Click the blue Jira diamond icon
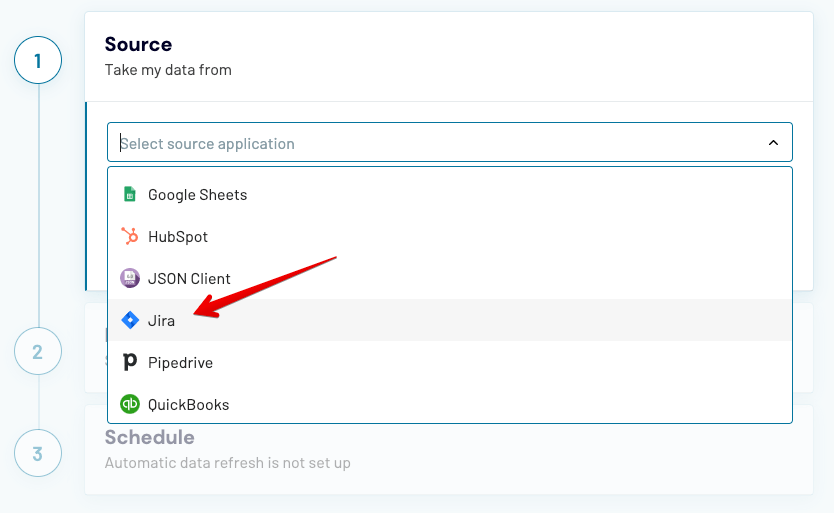 coord(129,321)
